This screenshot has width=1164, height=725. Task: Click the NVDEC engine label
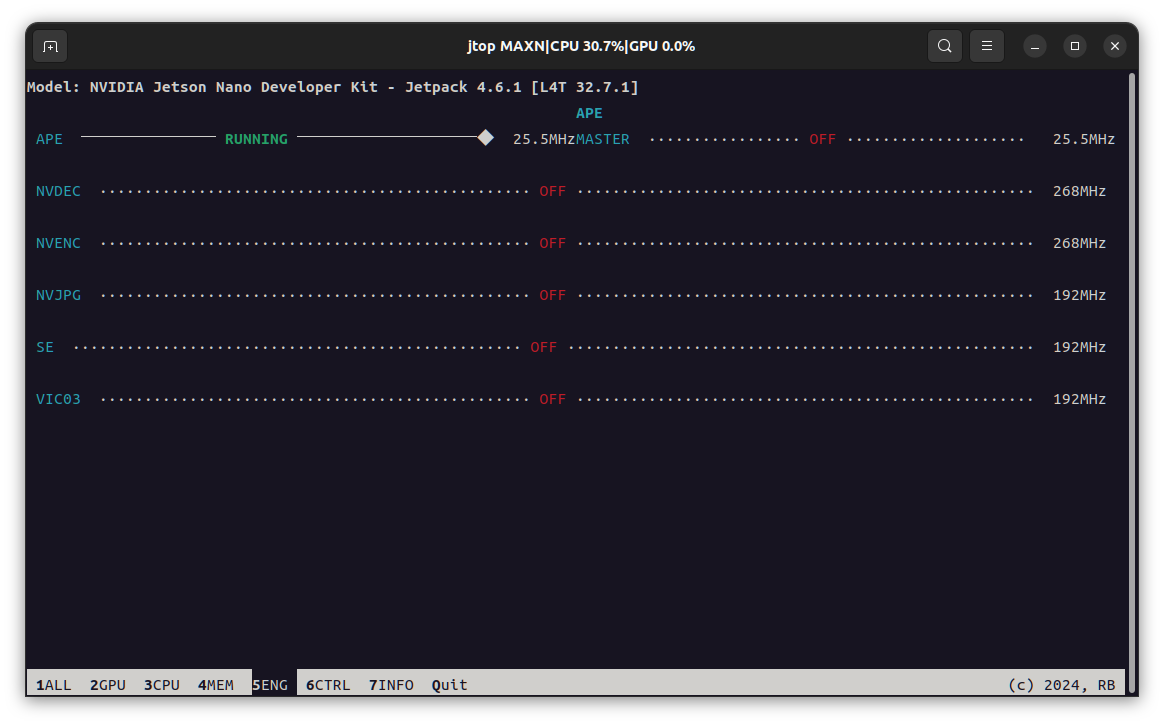(58, 191)
